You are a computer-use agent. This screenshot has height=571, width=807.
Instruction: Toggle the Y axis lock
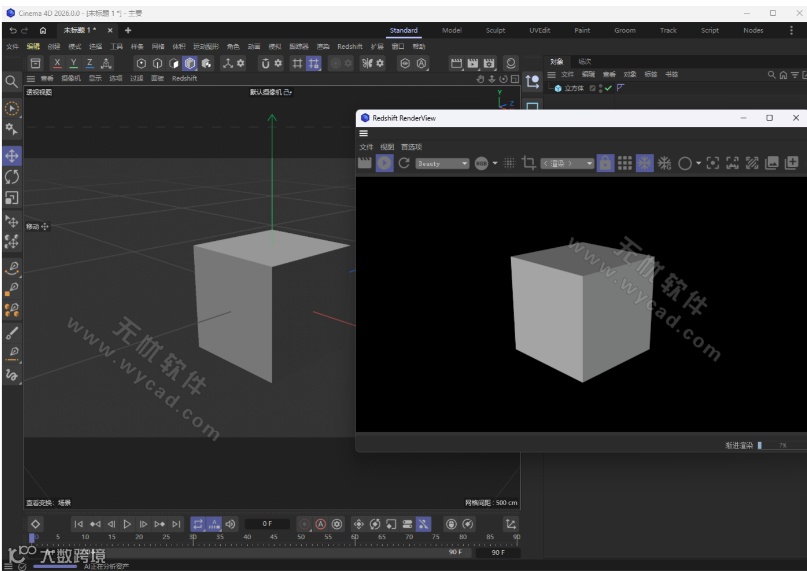click(x=73, y=63)
